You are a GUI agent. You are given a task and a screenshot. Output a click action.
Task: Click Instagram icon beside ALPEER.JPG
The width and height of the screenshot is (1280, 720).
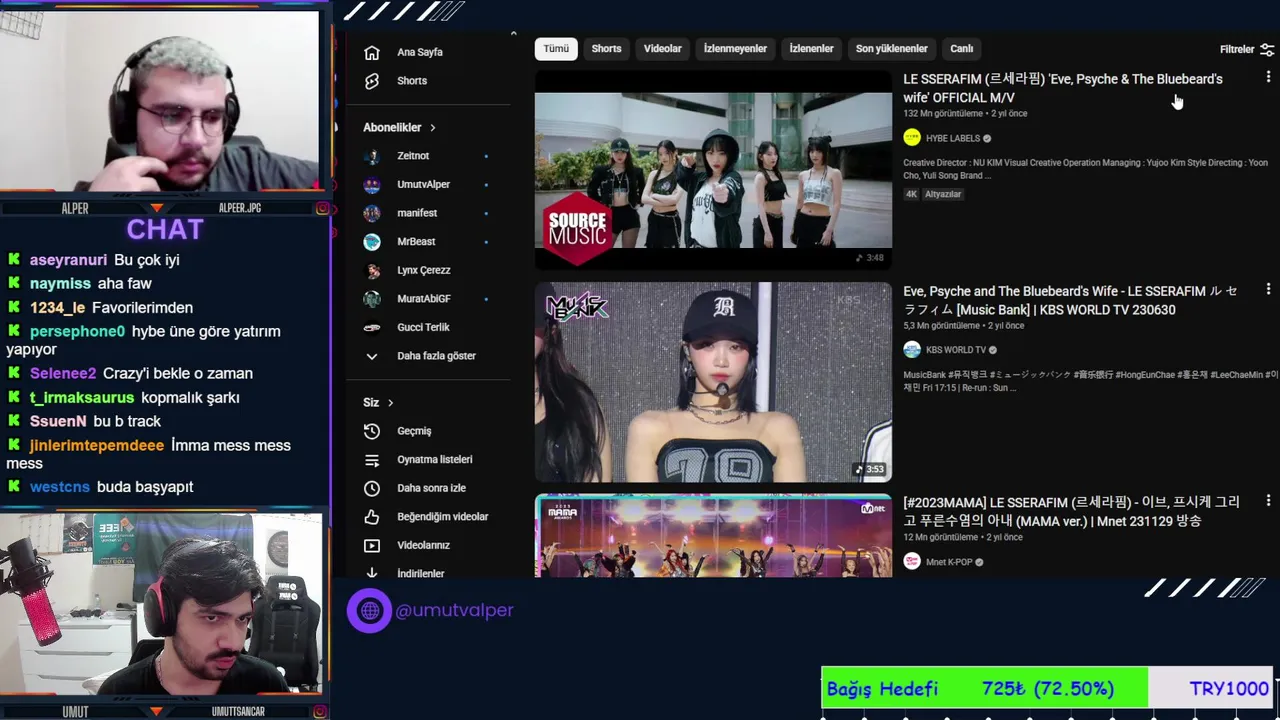tap(322, 208)
